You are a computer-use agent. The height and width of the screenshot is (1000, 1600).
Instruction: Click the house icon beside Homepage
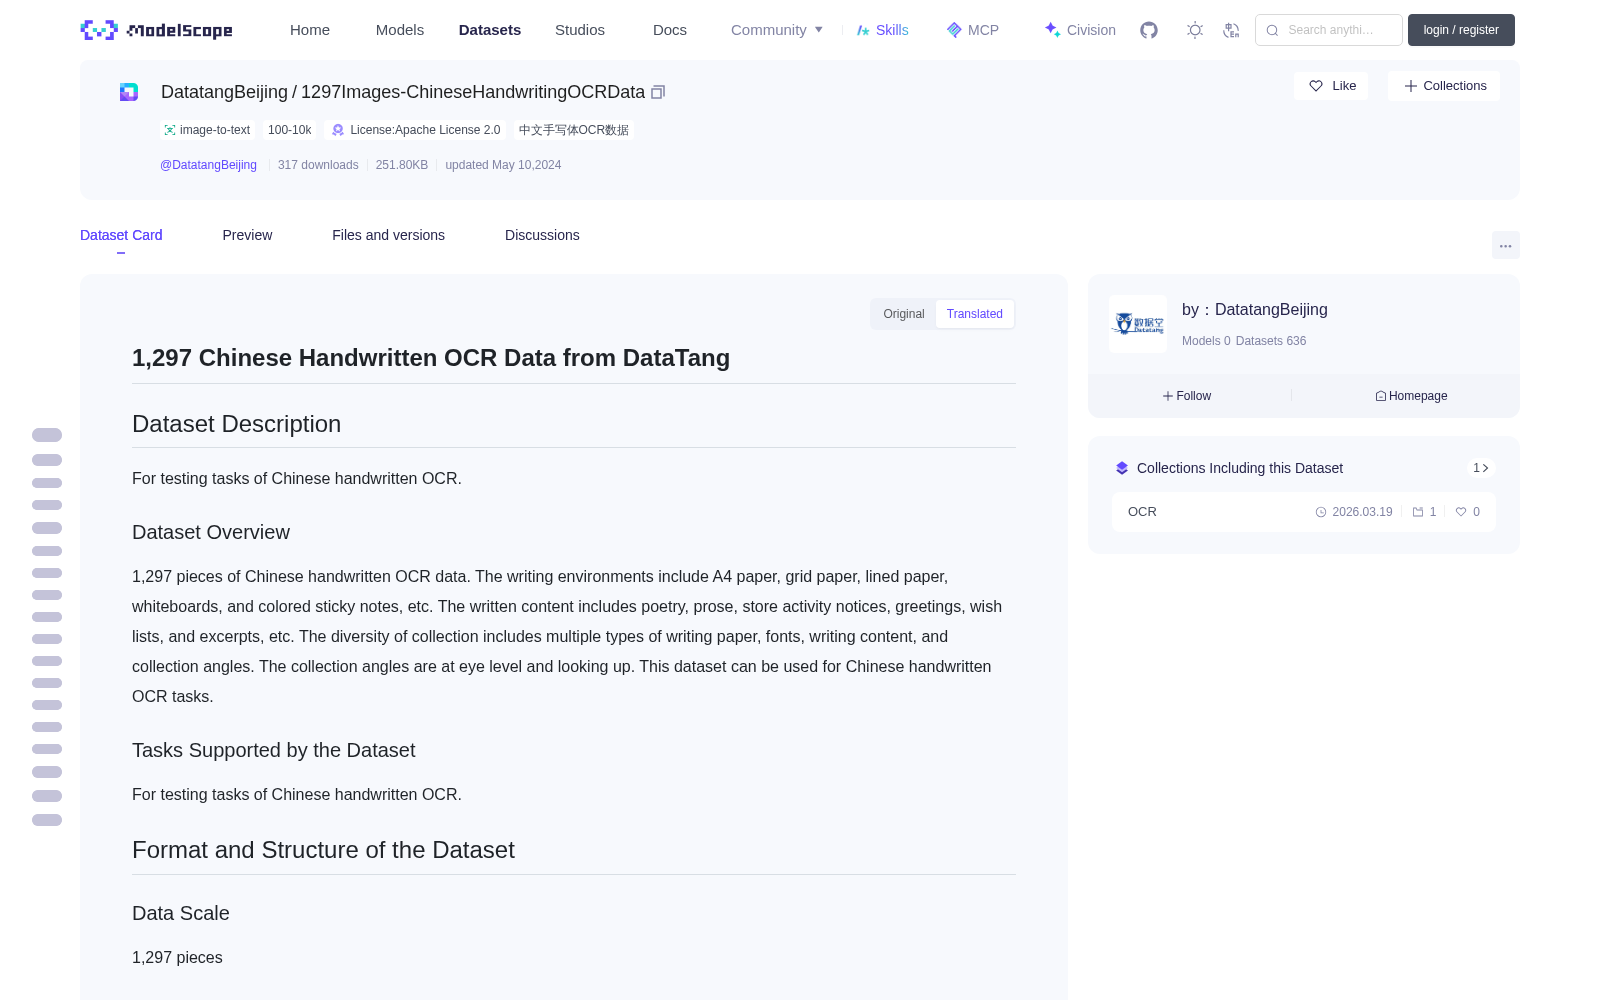click(x=1381, y=396)
